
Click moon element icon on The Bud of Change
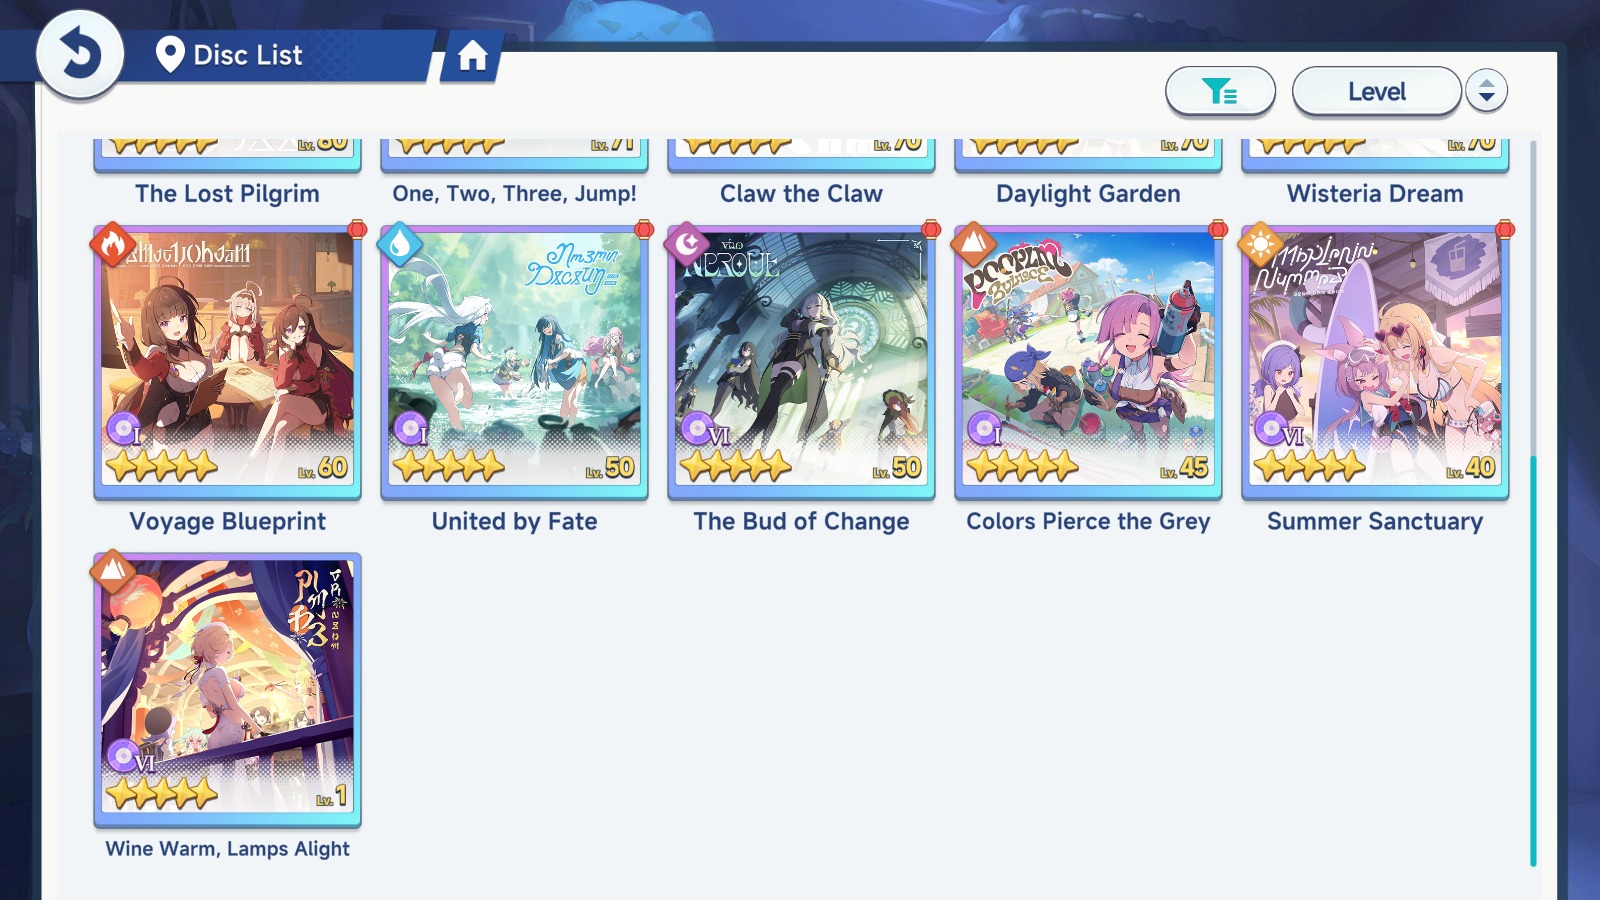tap(687, 245)
